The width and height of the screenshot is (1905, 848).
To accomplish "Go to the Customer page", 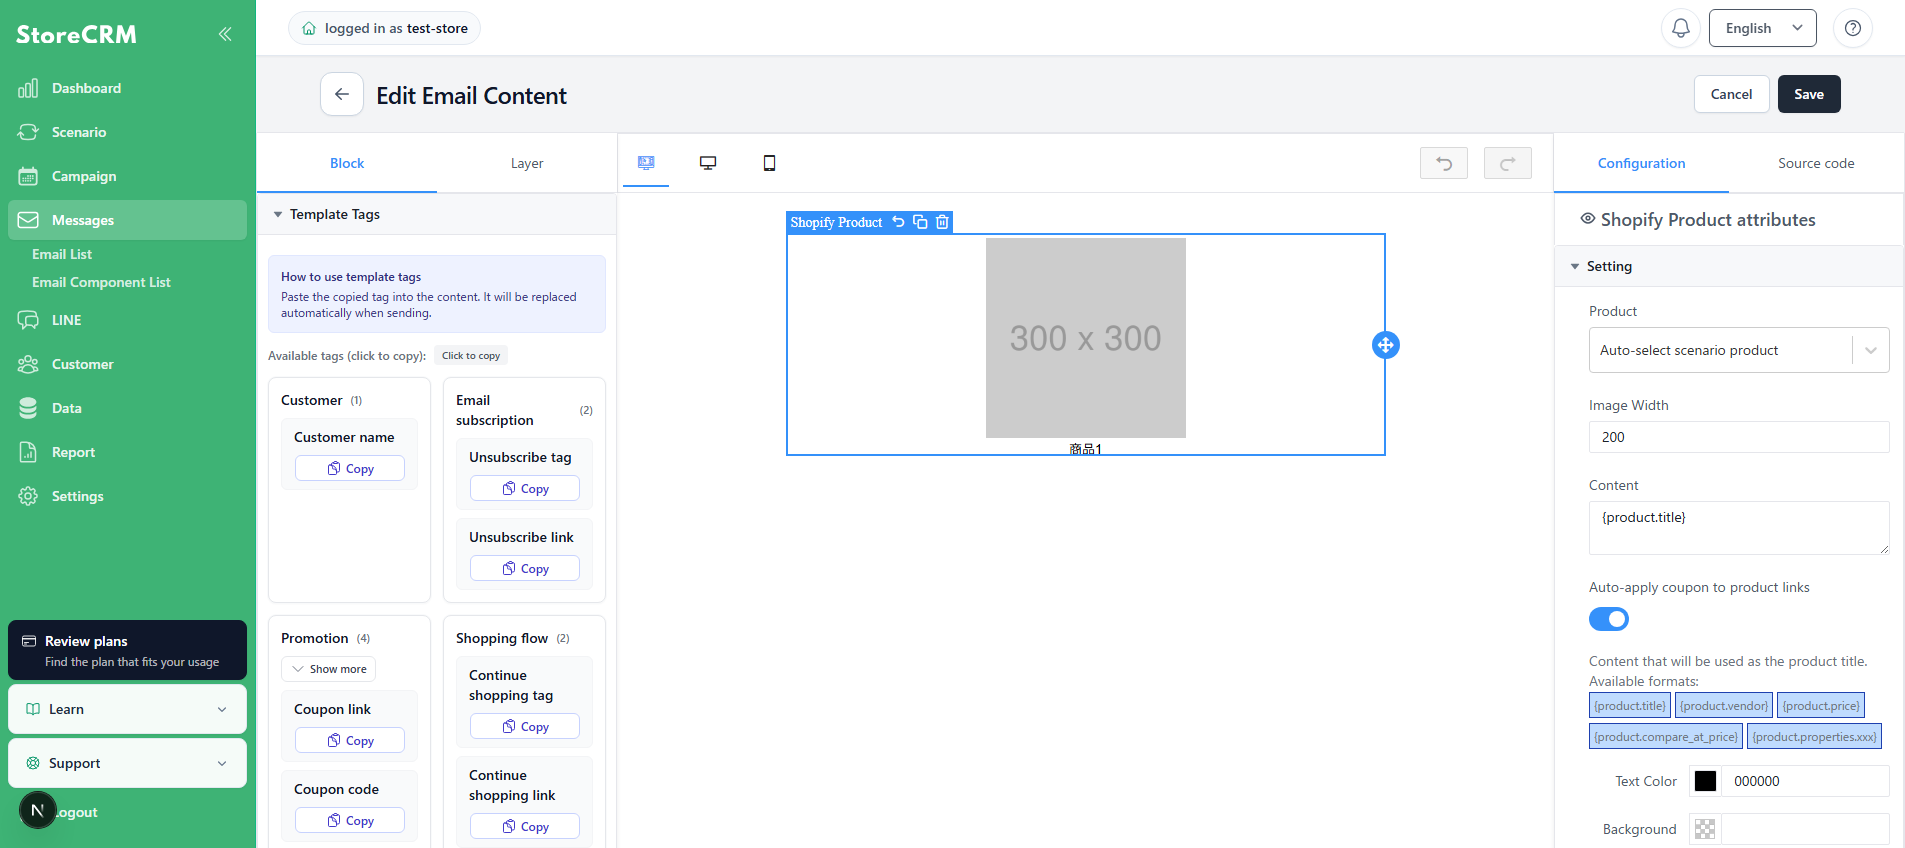I will (x=127, y=364).
